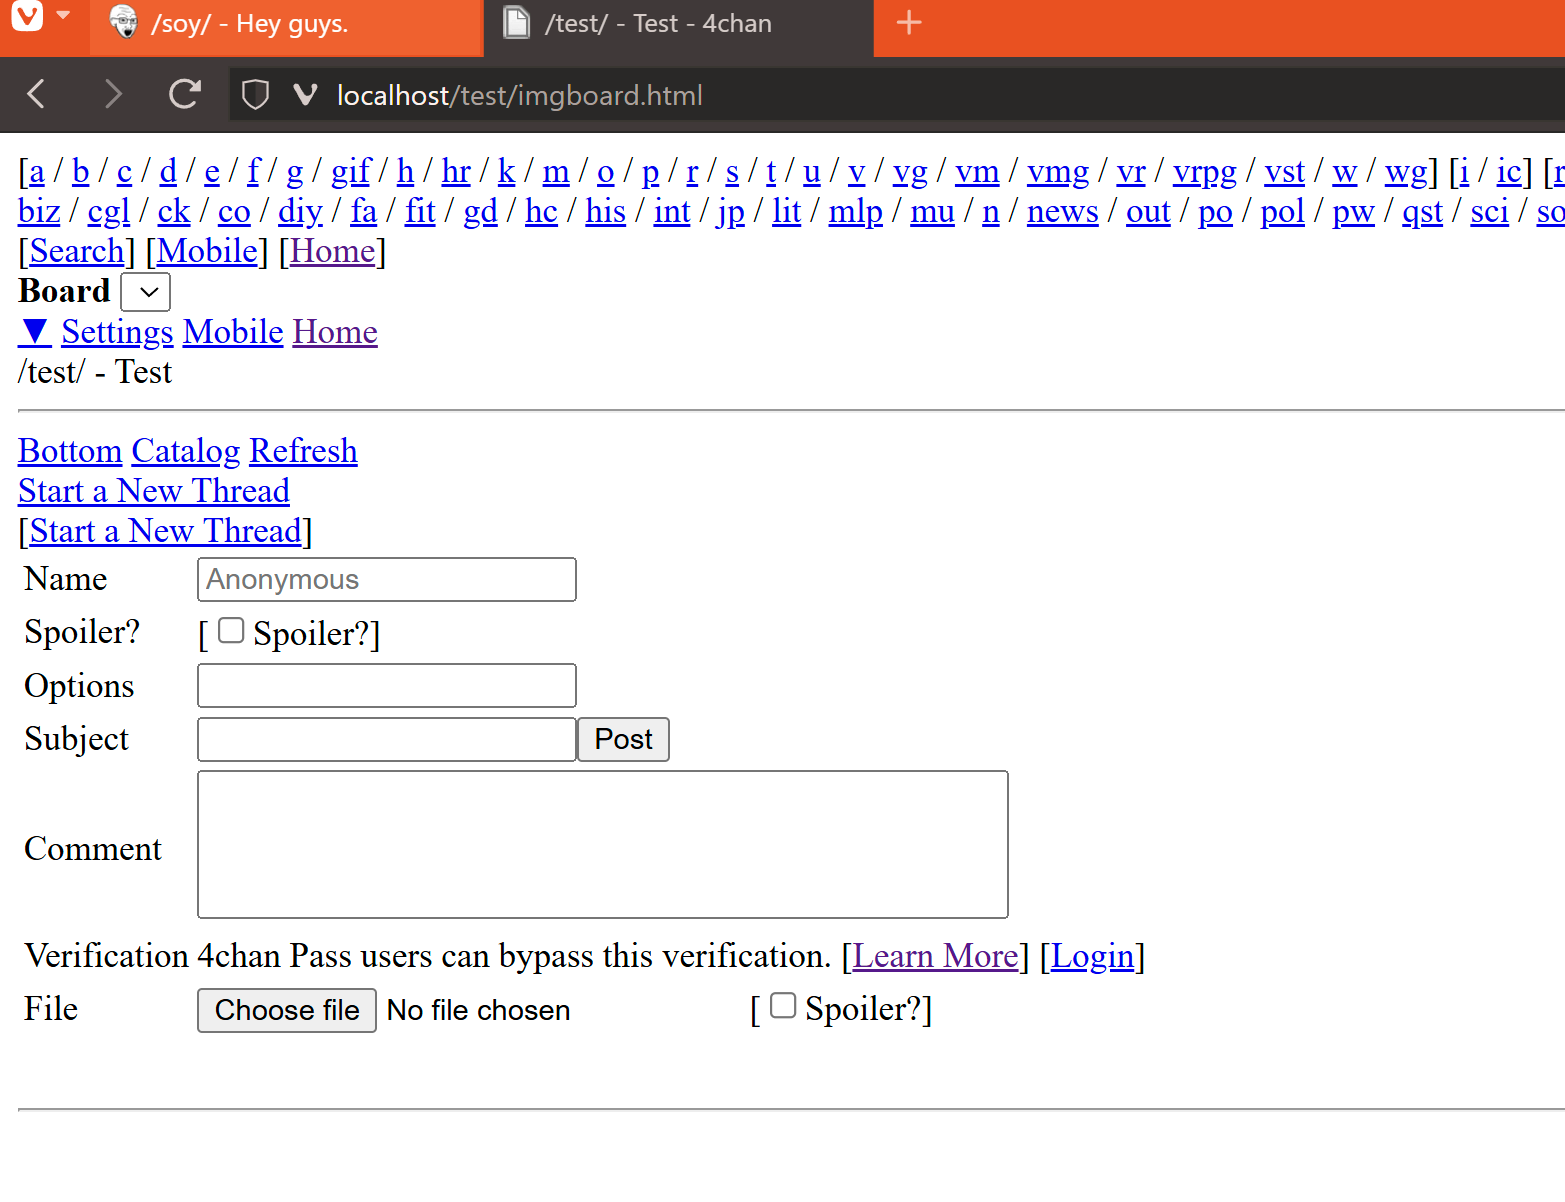Reload the page with the refresh icon

185,94
